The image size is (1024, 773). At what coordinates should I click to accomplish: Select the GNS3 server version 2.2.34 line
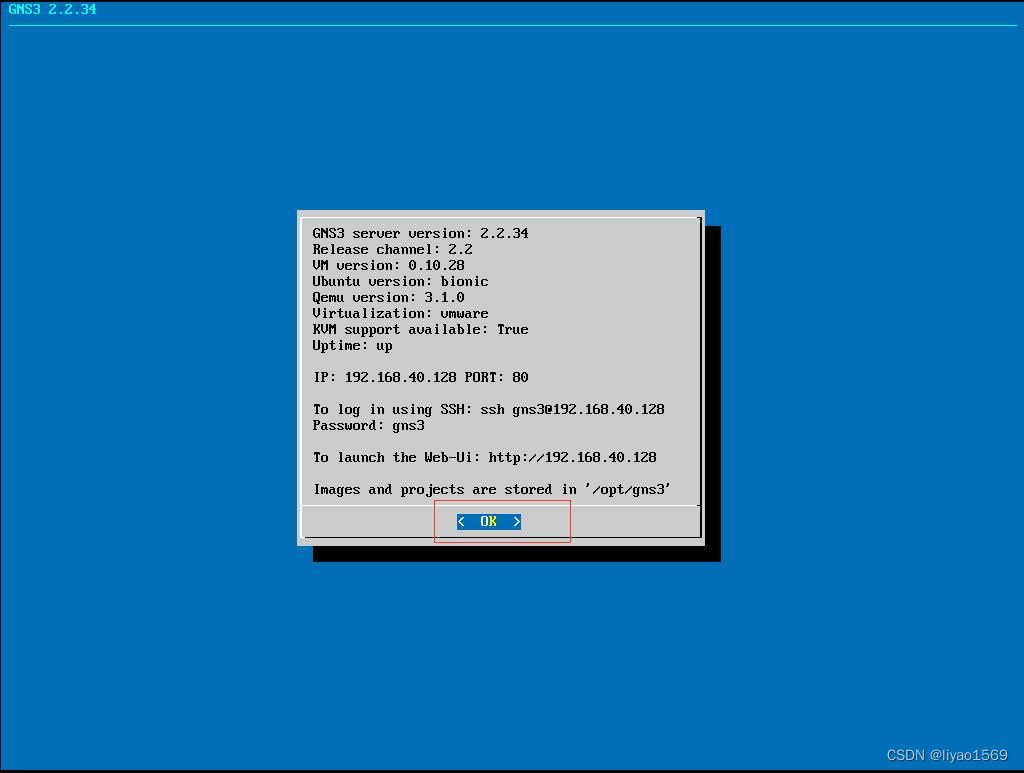point(420,233)
